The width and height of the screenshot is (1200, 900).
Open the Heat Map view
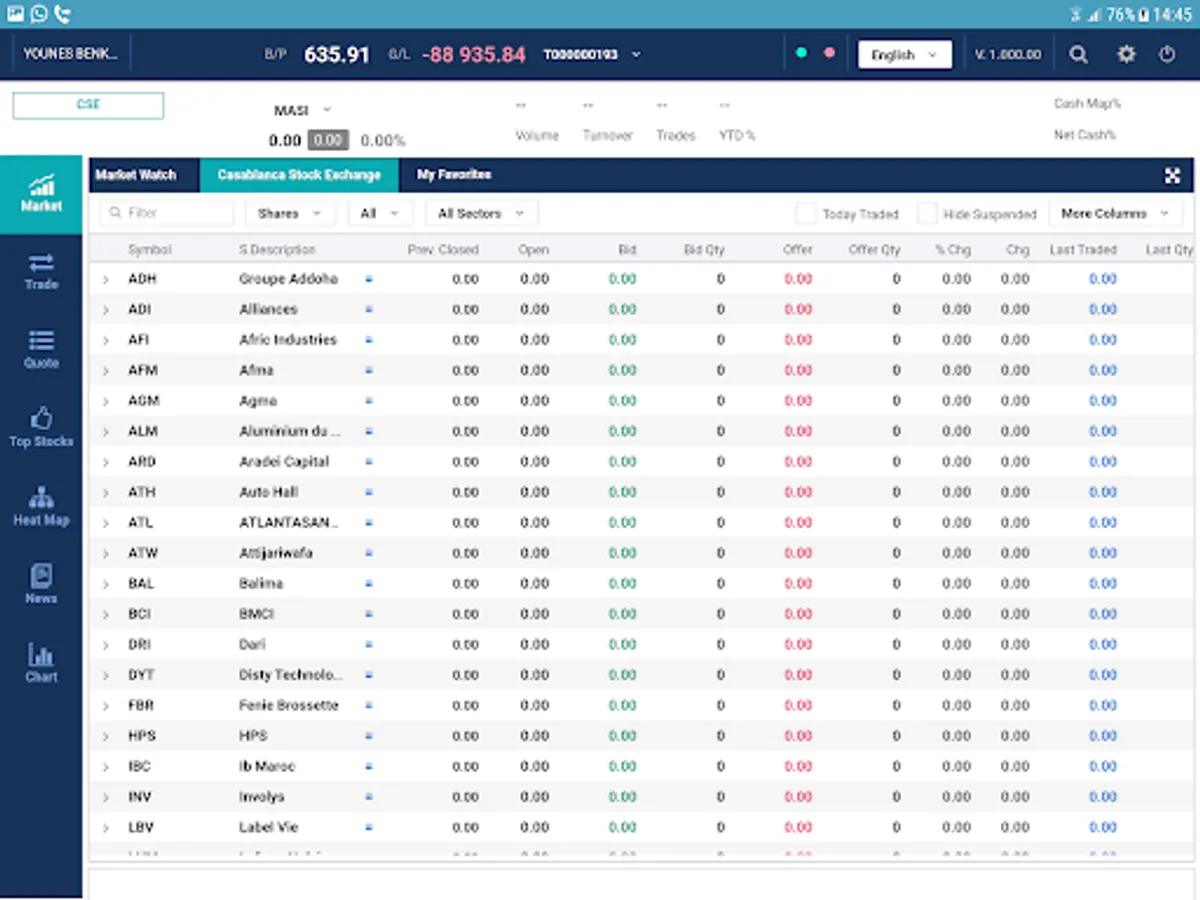41,506
